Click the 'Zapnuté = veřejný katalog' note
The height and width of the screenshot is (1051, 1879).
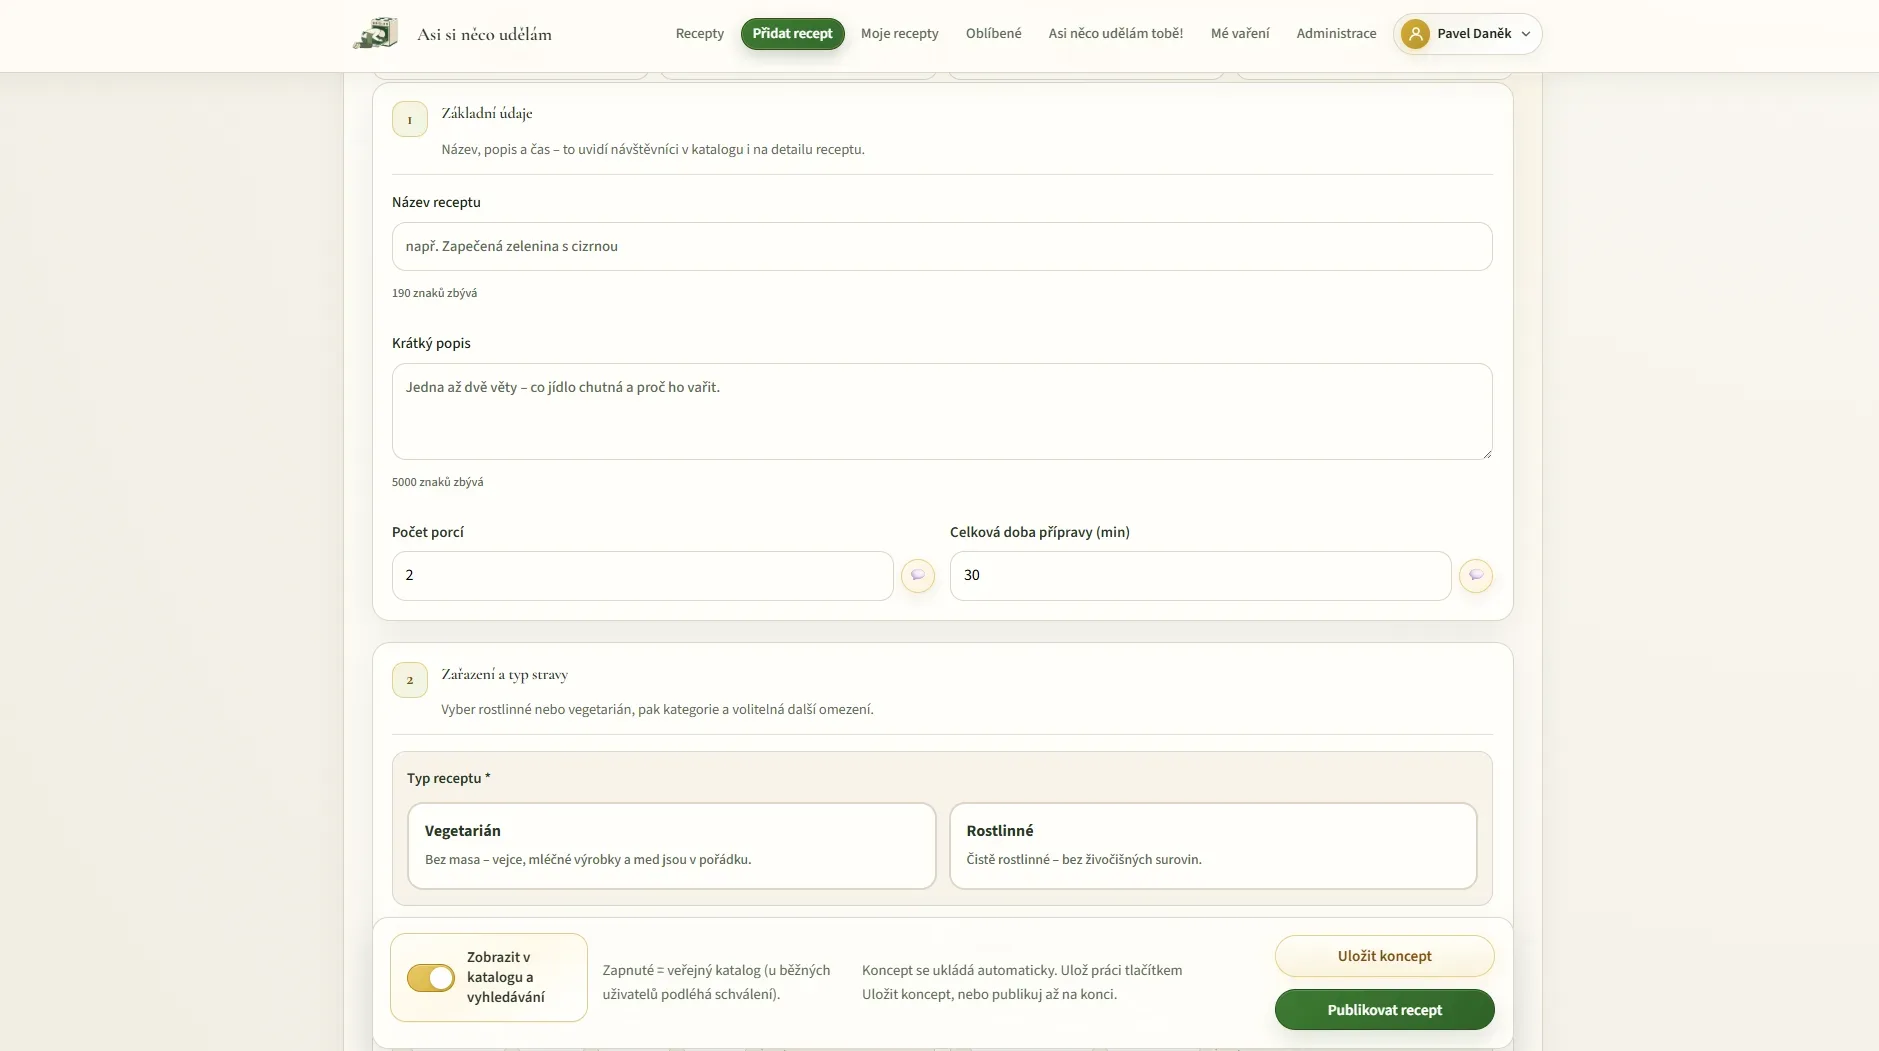pyautogui.click(x=716, y=982)
